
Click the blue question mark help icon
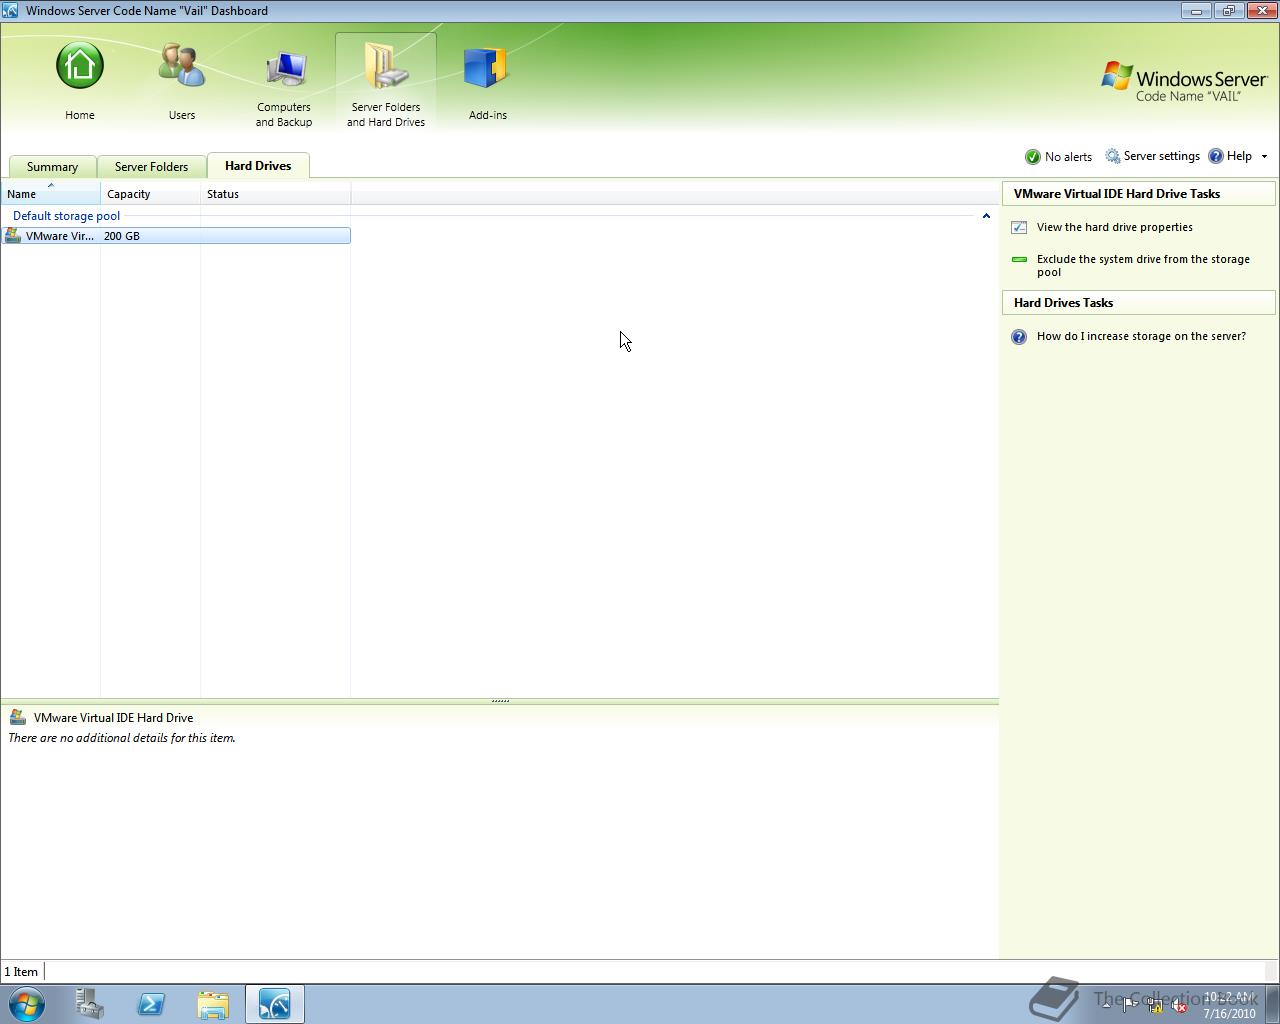1019,337
